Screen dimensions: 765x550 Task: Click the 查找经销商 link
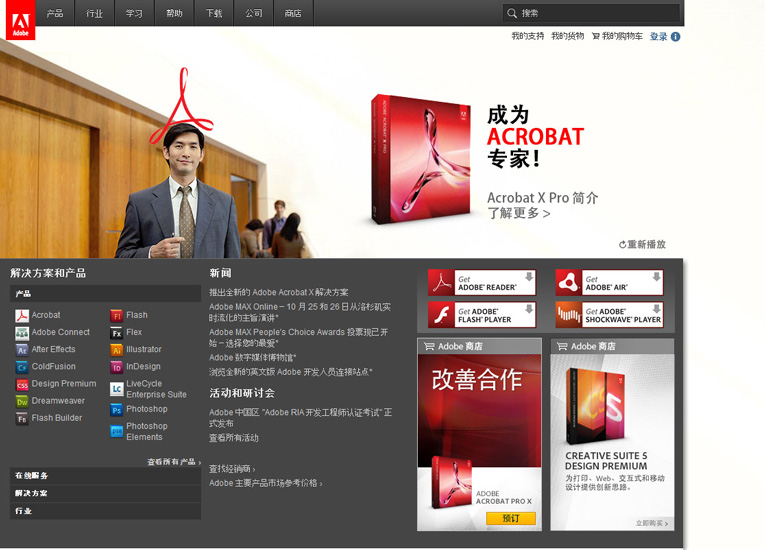(x=232, y=469)
